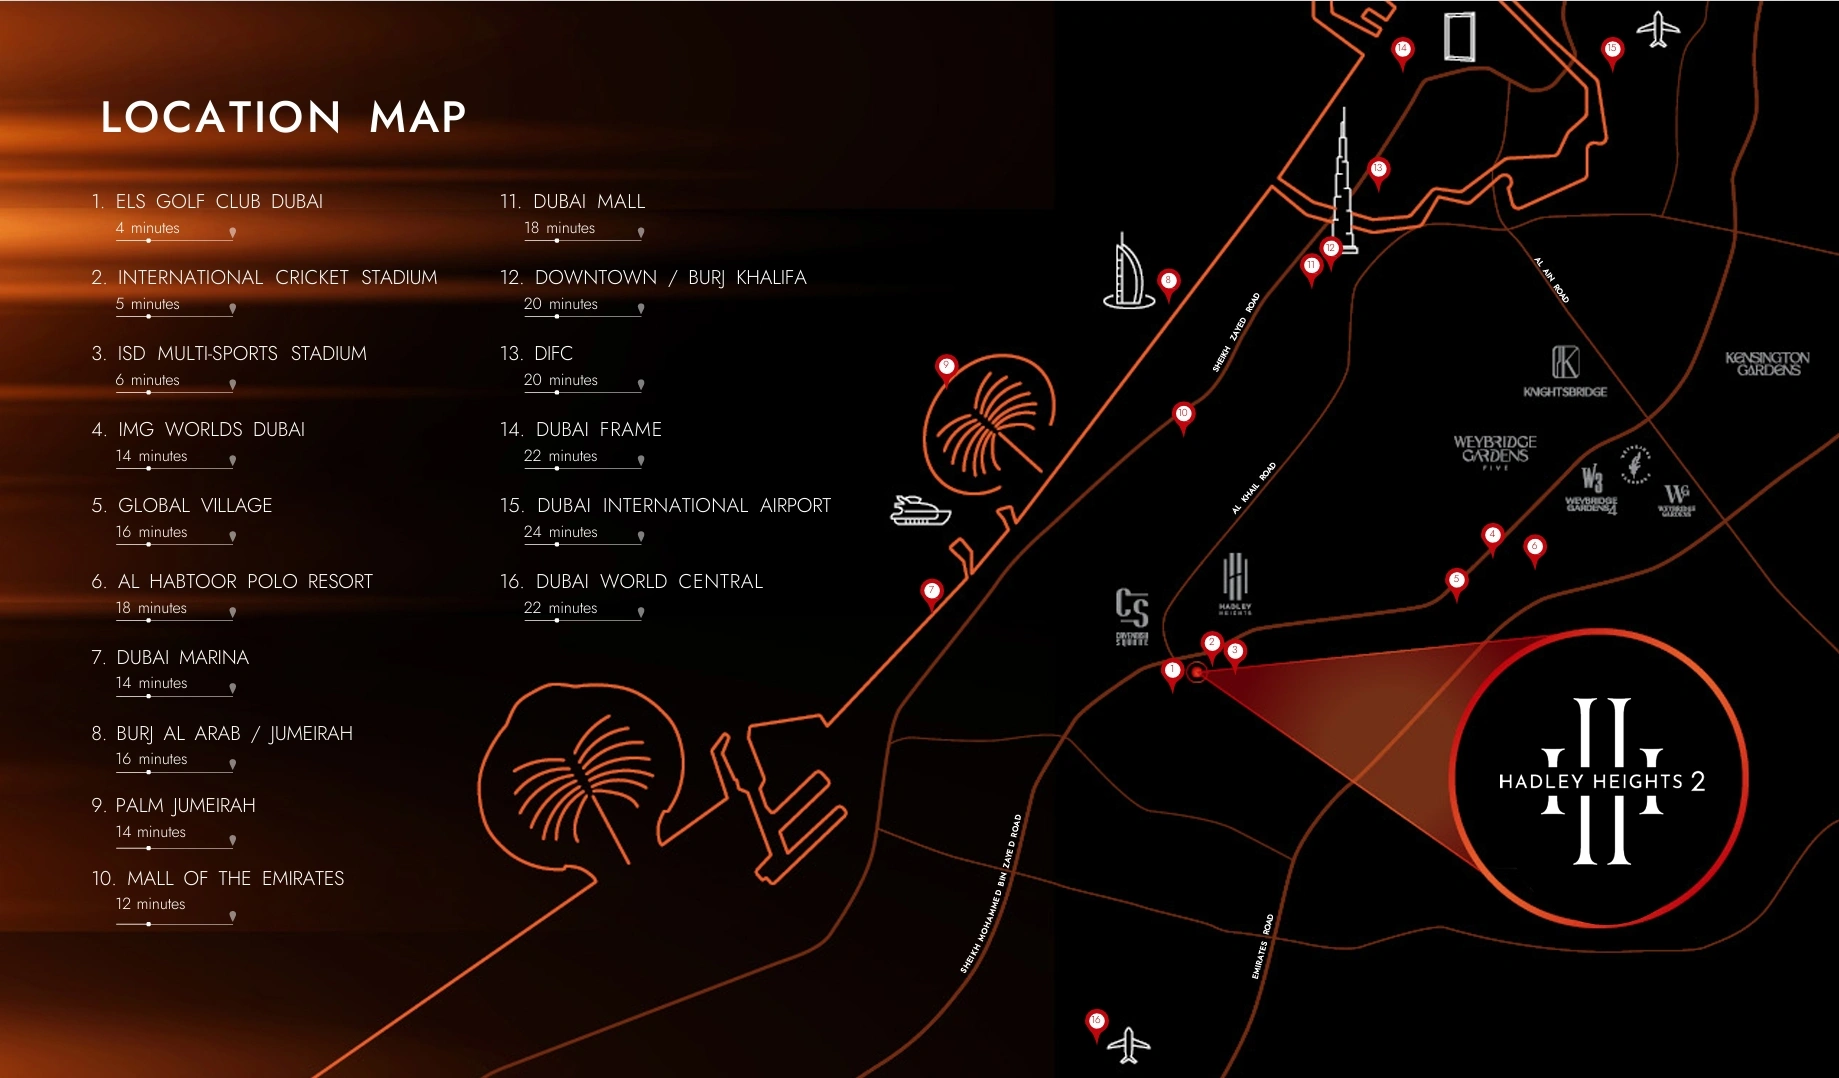Click the Dubai Frame icon on map
Viewport: 1839px width, 1078px height.
point(1459,37)
